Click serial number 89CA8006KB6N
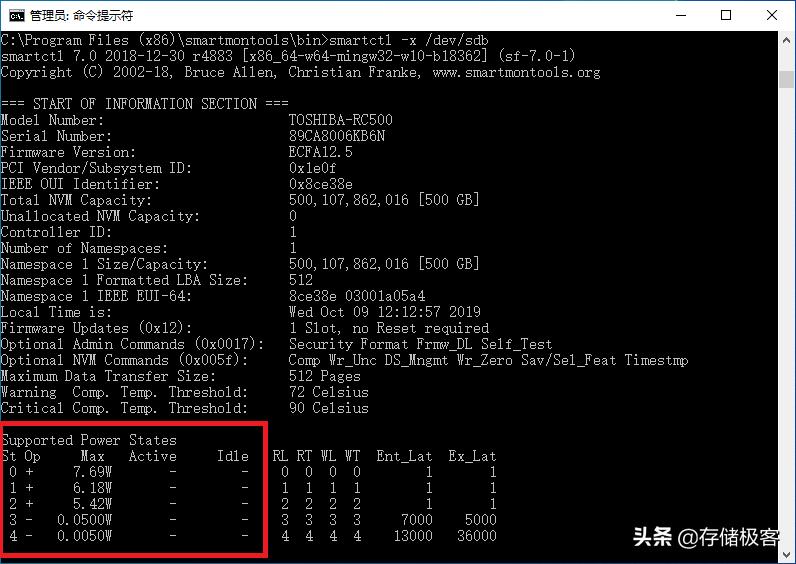This screenshot has height=564, width=796. [x=337, y=136]
